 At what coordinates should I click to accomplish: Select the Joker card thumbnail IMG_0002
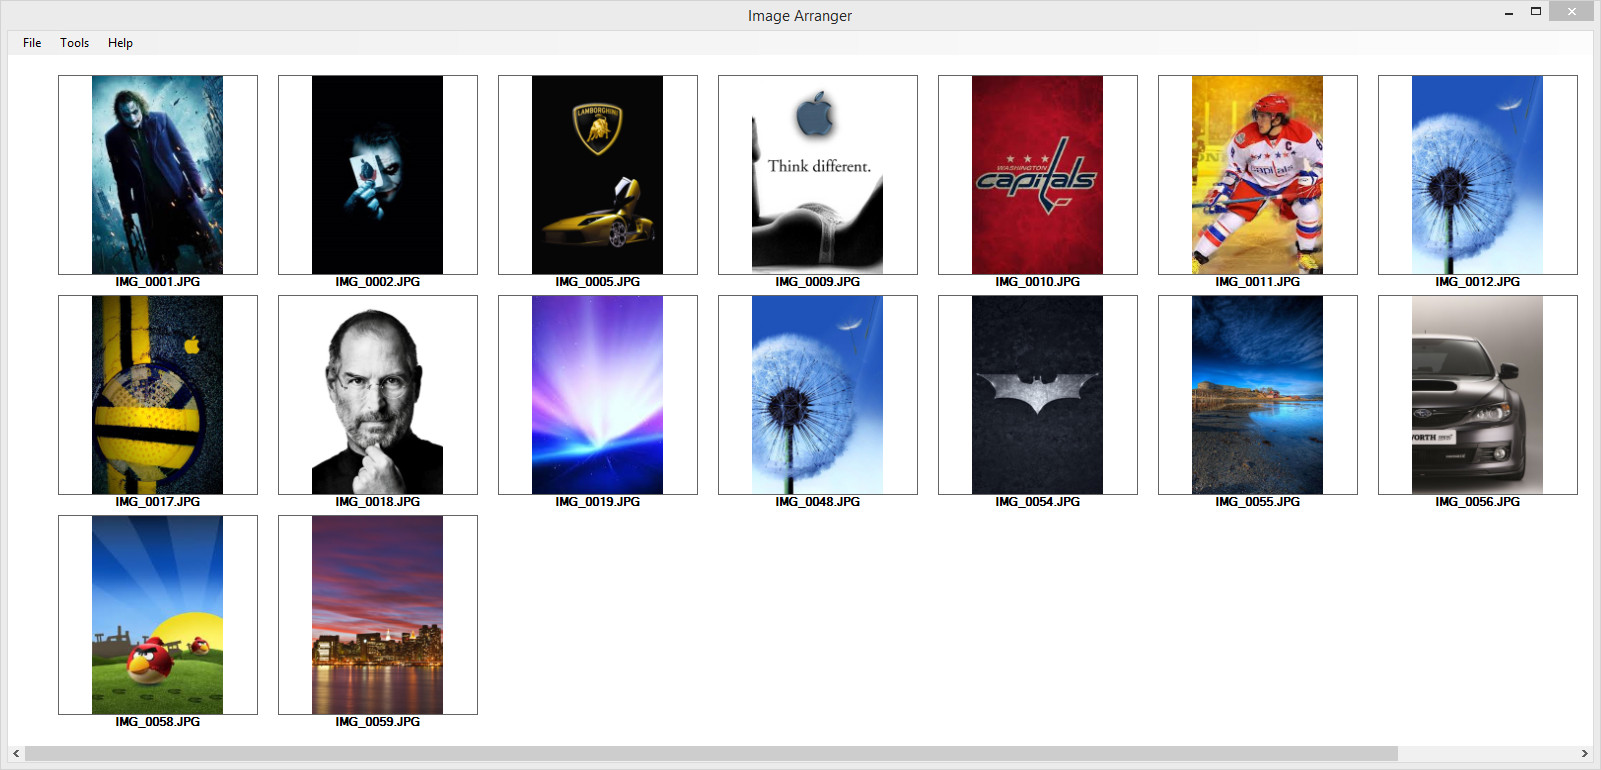point(378,175)
